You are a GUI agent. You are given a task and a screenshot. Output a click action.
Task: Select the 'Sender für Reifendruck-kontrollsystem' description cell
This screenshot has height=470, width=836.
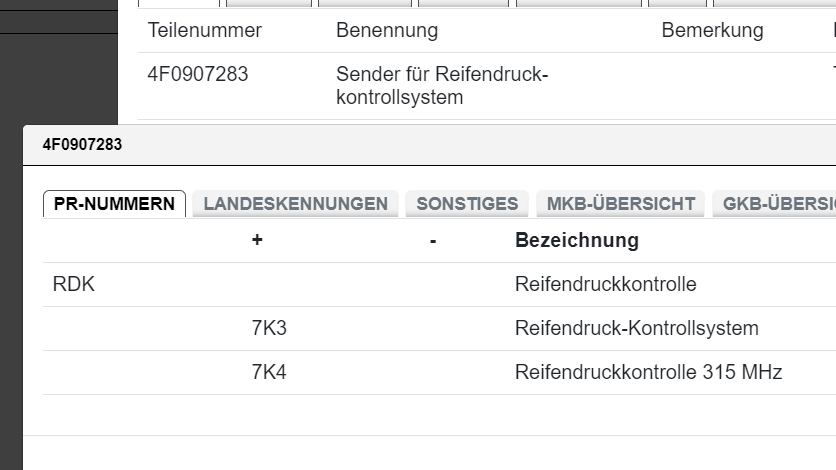click(x=442, y=86)
